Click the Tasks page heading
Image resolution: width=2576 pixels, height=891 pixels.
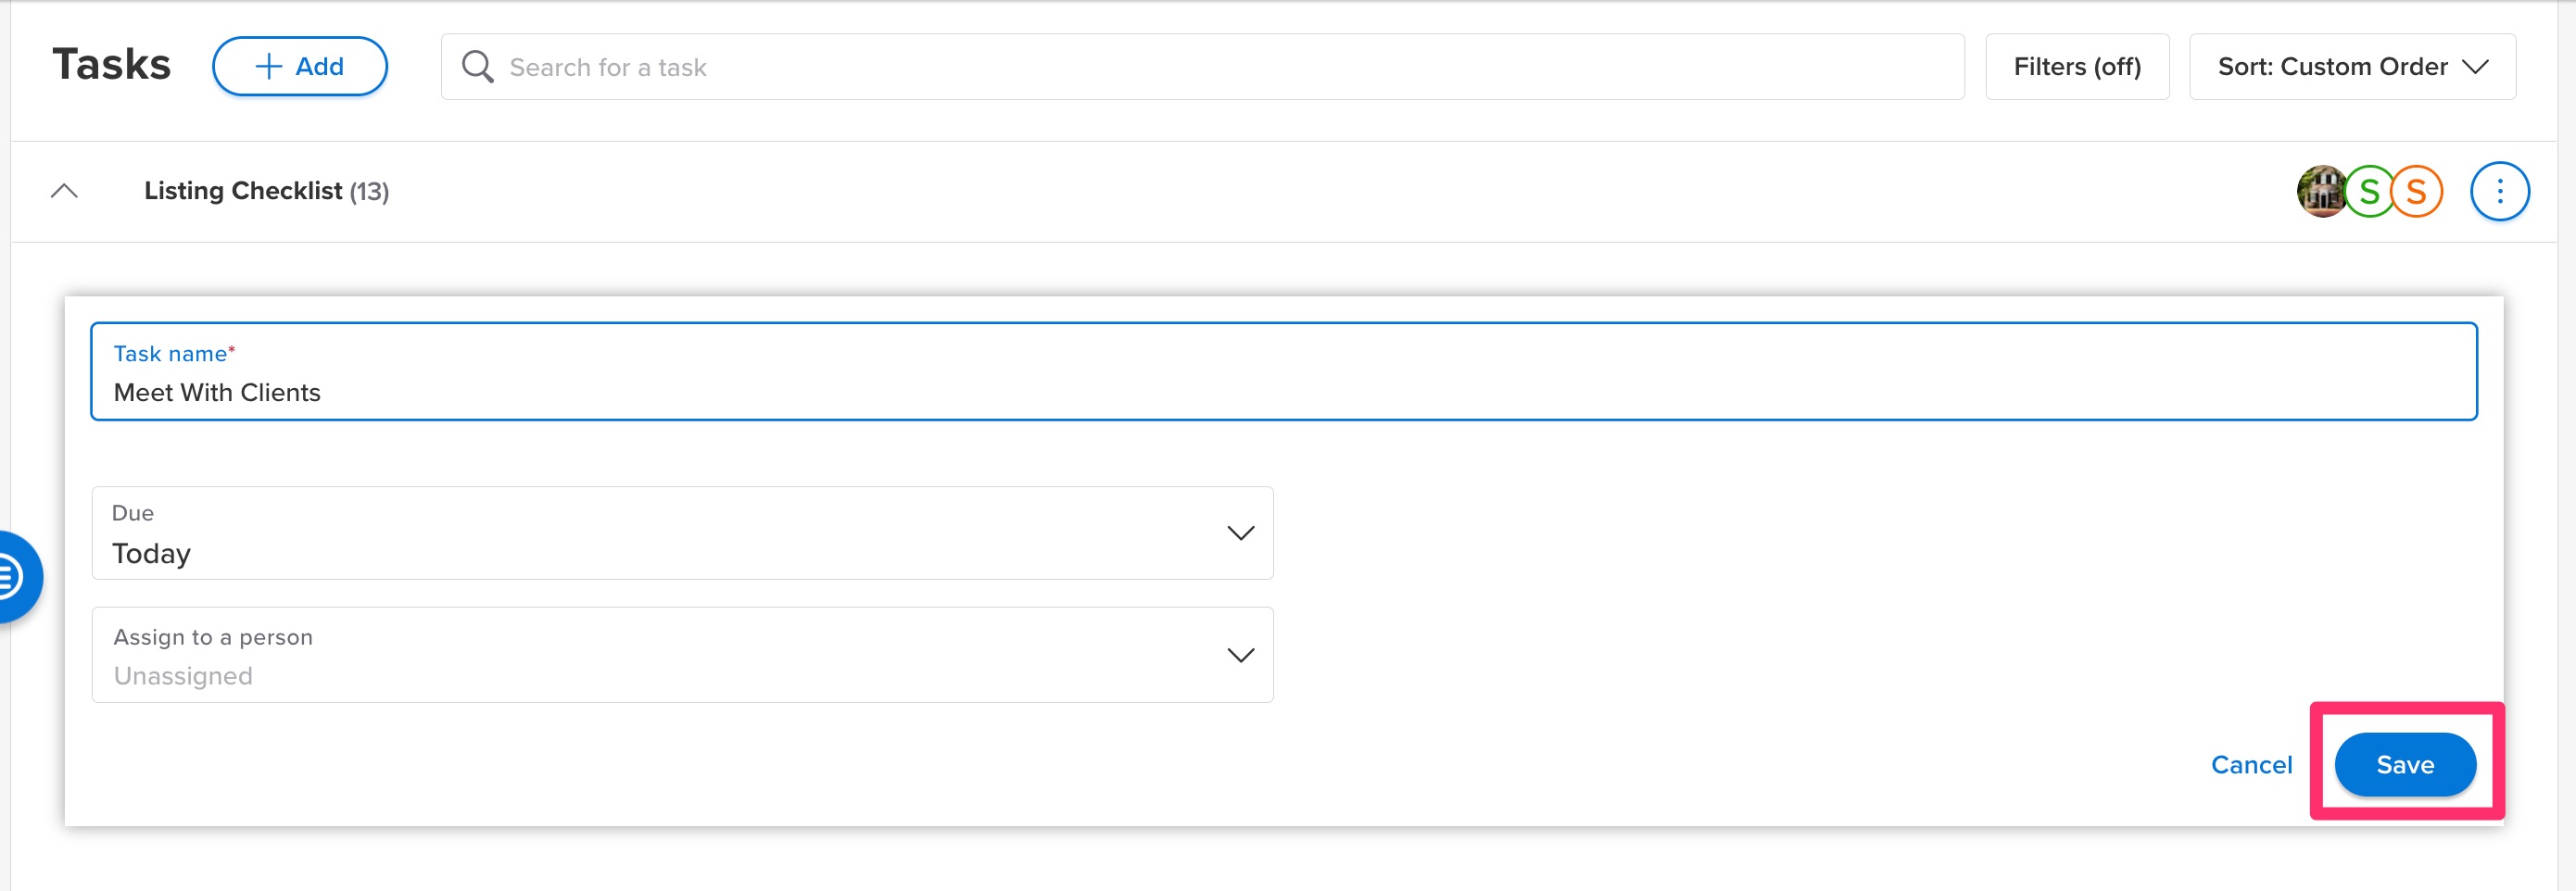point(111,64)
